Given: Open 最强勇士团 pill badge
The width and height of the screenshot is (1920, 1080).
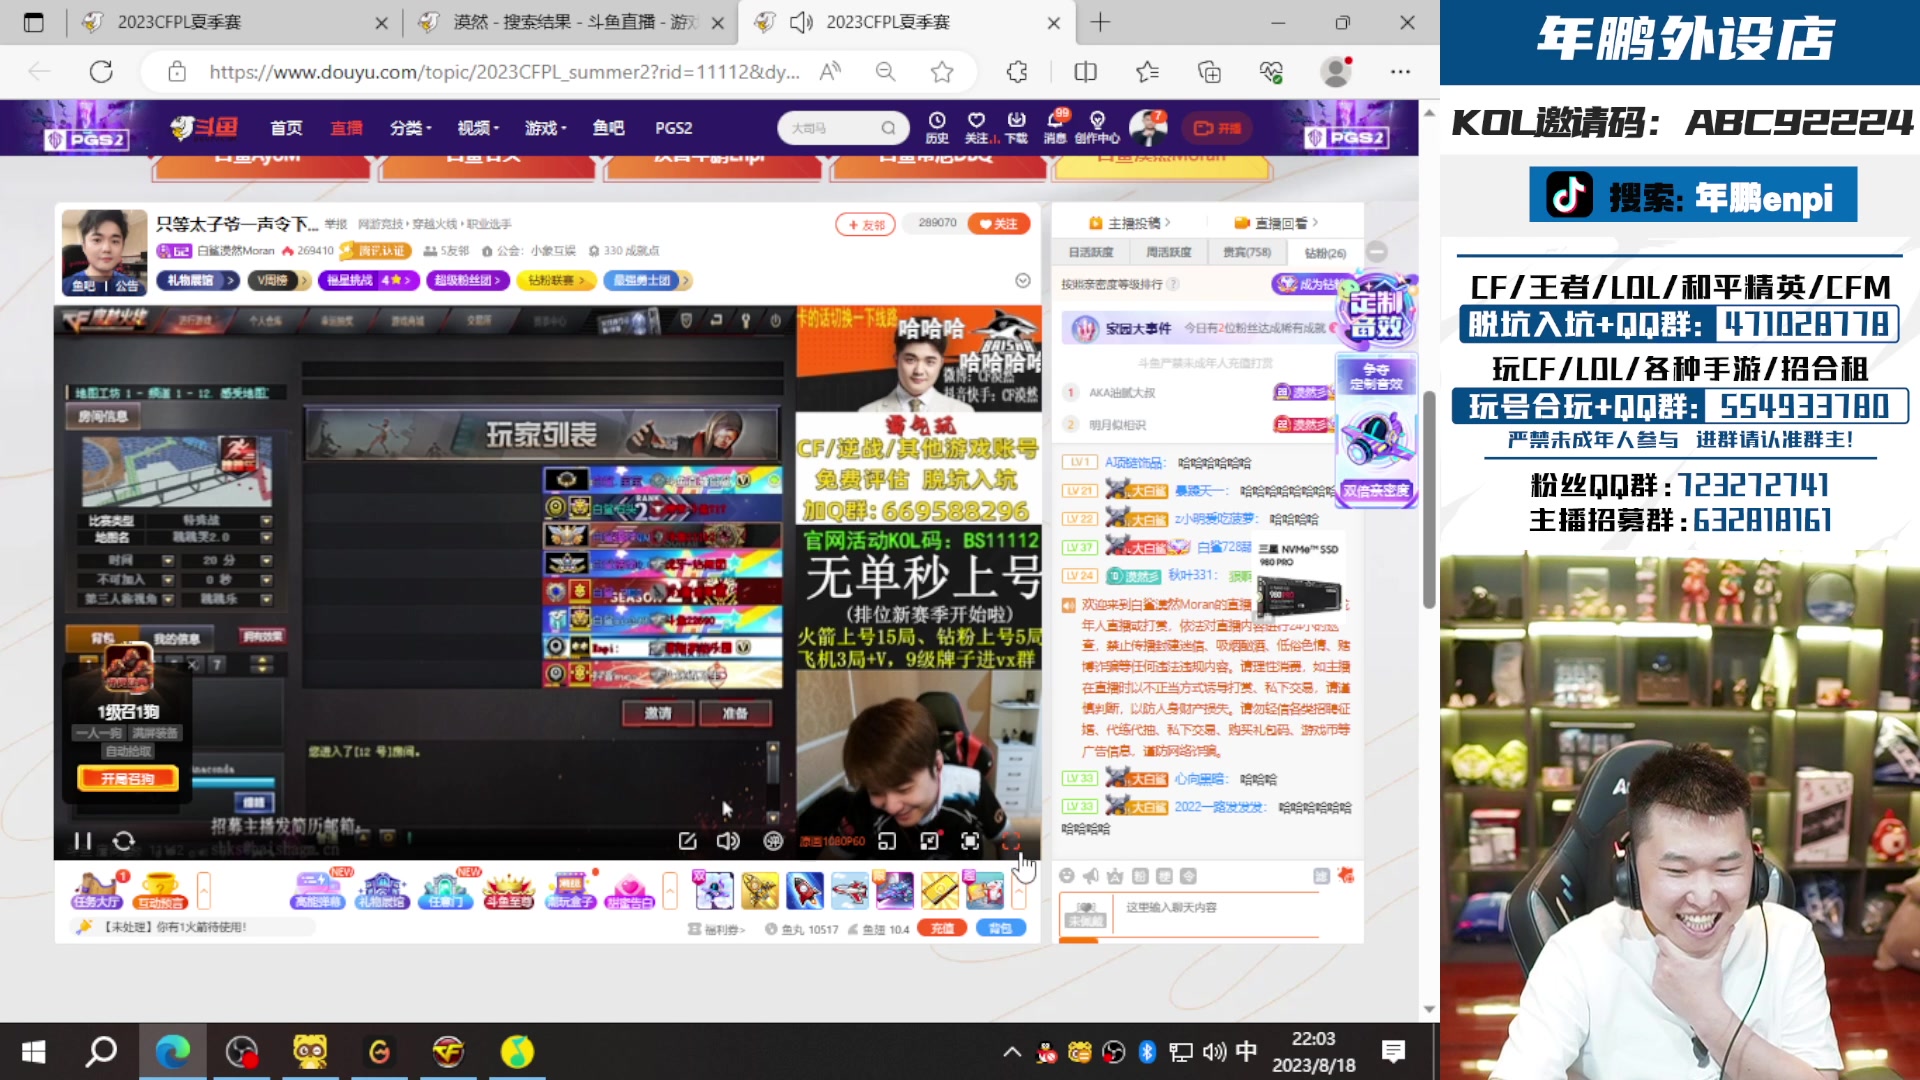Looking at the screenshot, I should [x=647, y=280].
